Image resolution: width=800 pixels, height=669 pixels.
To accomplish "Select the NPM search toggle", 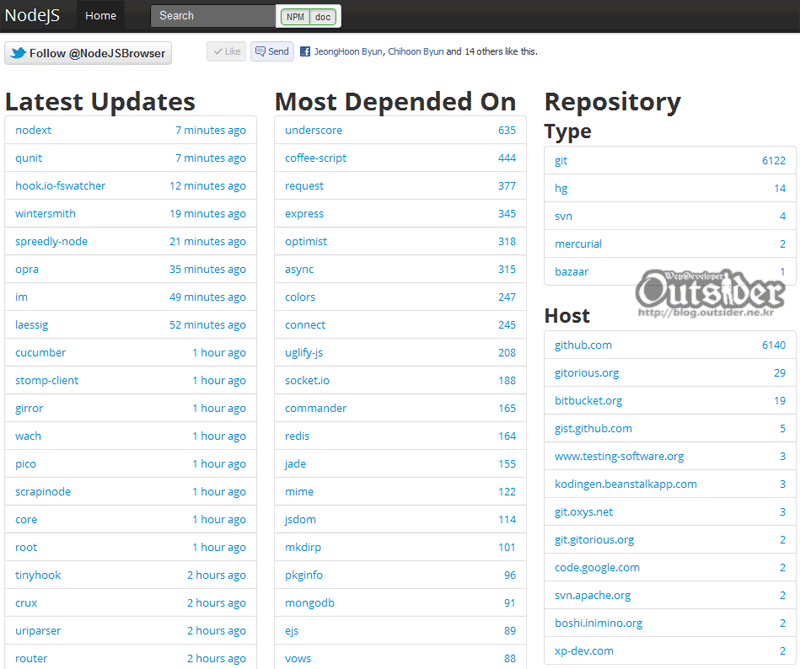I will 295,17.
